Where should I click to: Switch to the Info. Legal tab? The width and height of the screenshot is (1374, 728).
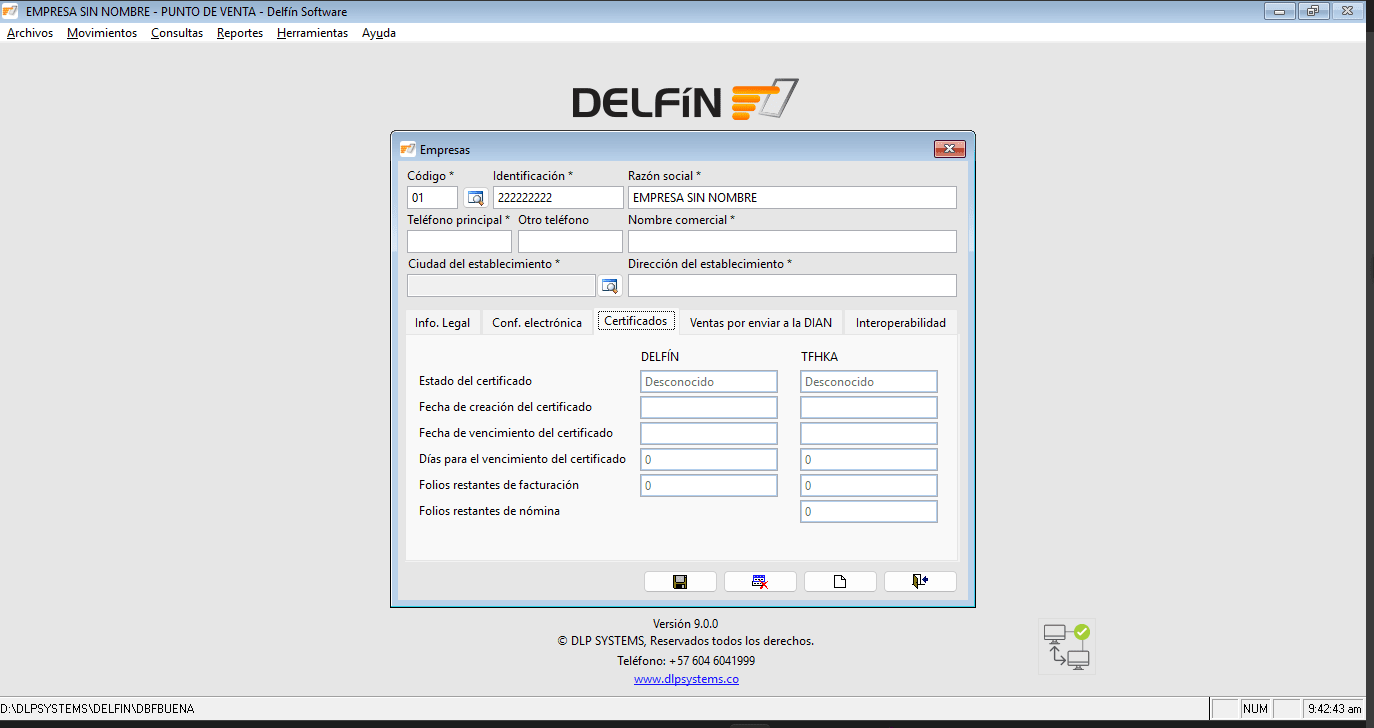pyautogui.click(x=443, y=322)
